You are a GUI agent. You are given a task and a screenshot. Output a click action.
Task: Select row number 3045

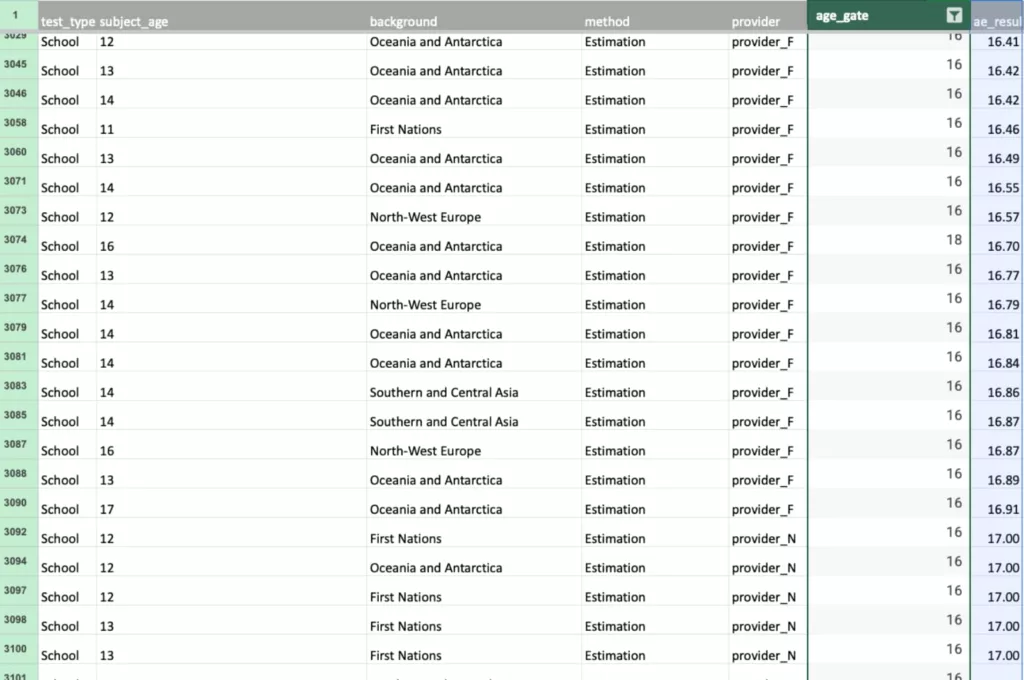click(15, 66)
